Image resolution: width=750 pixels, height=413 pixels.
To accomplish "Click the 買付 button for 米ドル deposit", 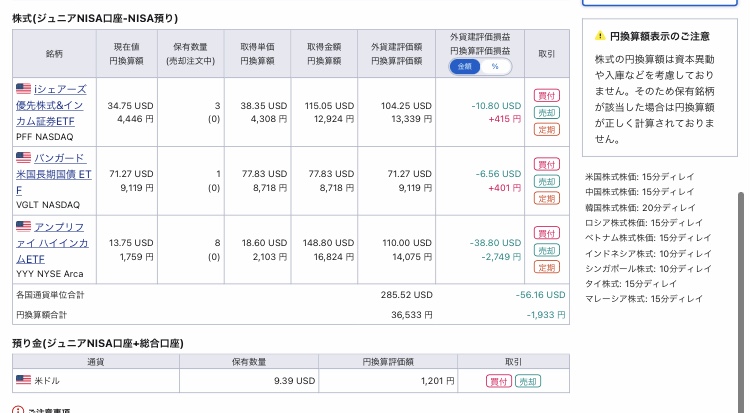I will [499, 381].
